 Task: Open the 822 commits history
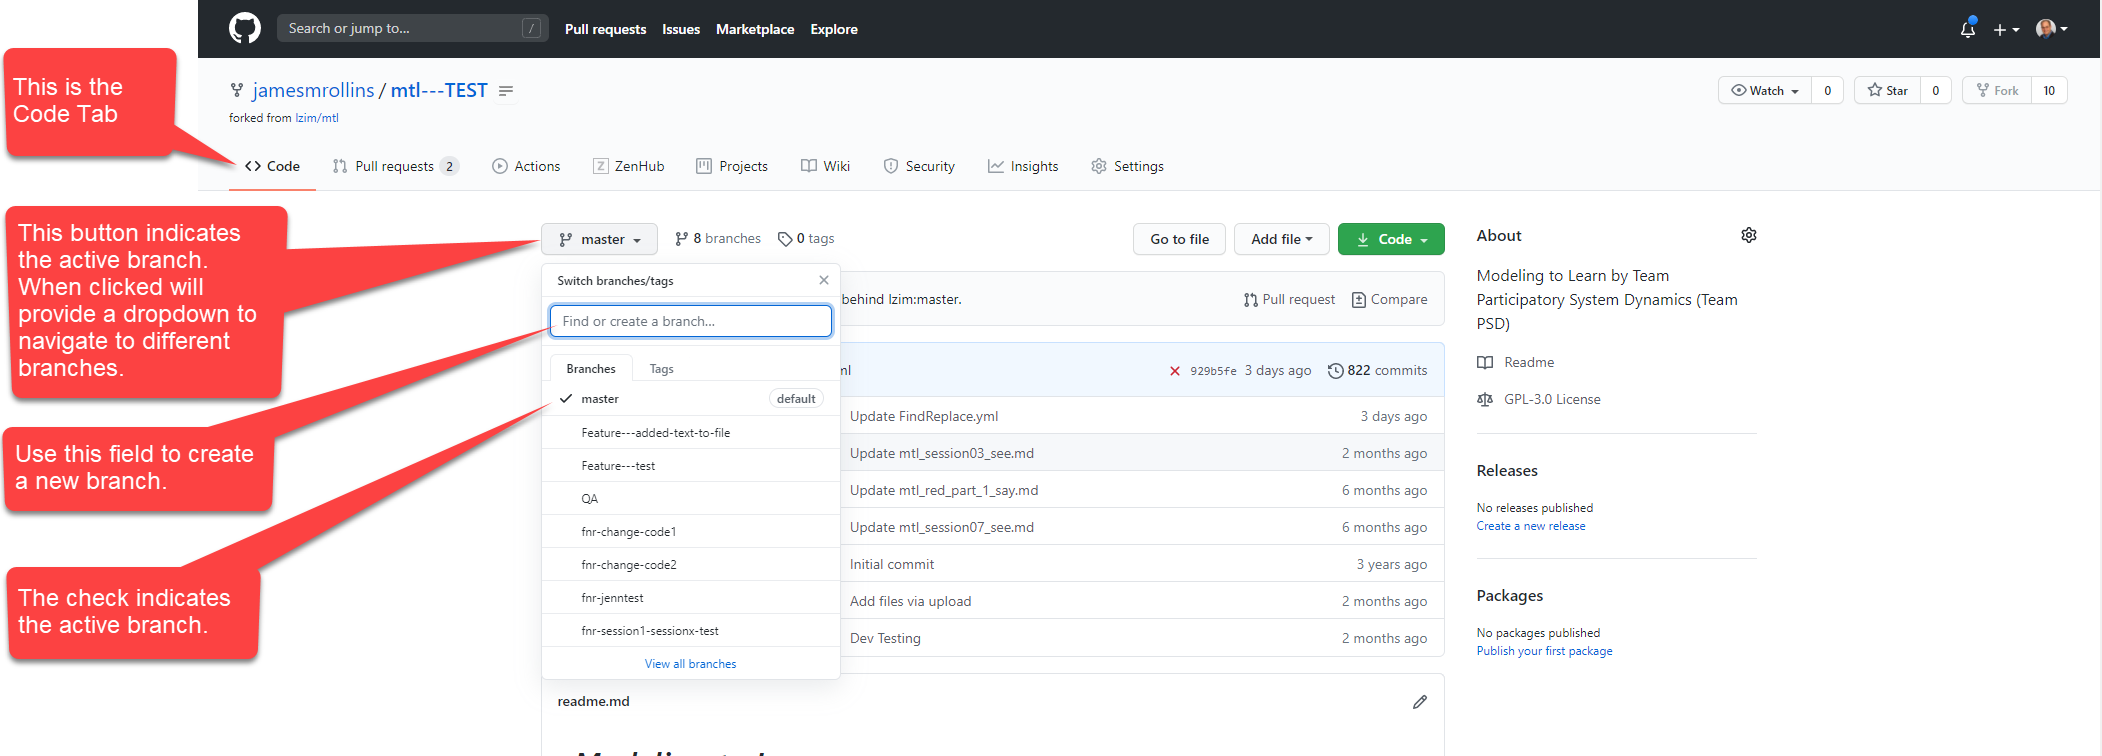coord(1377,370)
